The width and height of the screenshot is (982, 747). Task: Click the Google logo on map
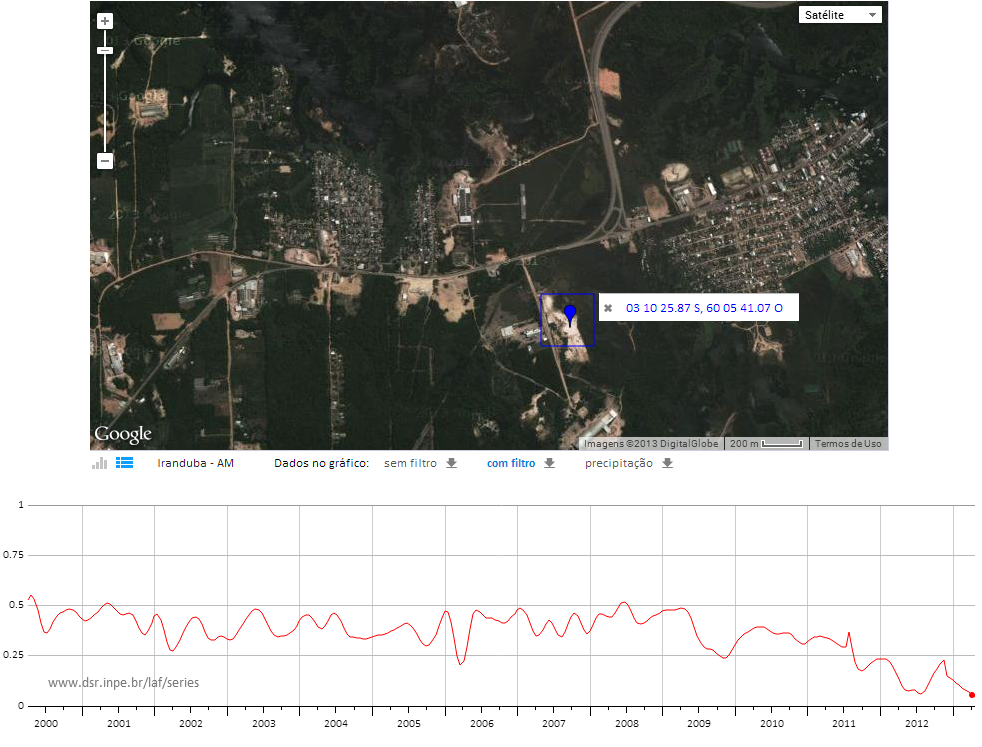[123, 434]
